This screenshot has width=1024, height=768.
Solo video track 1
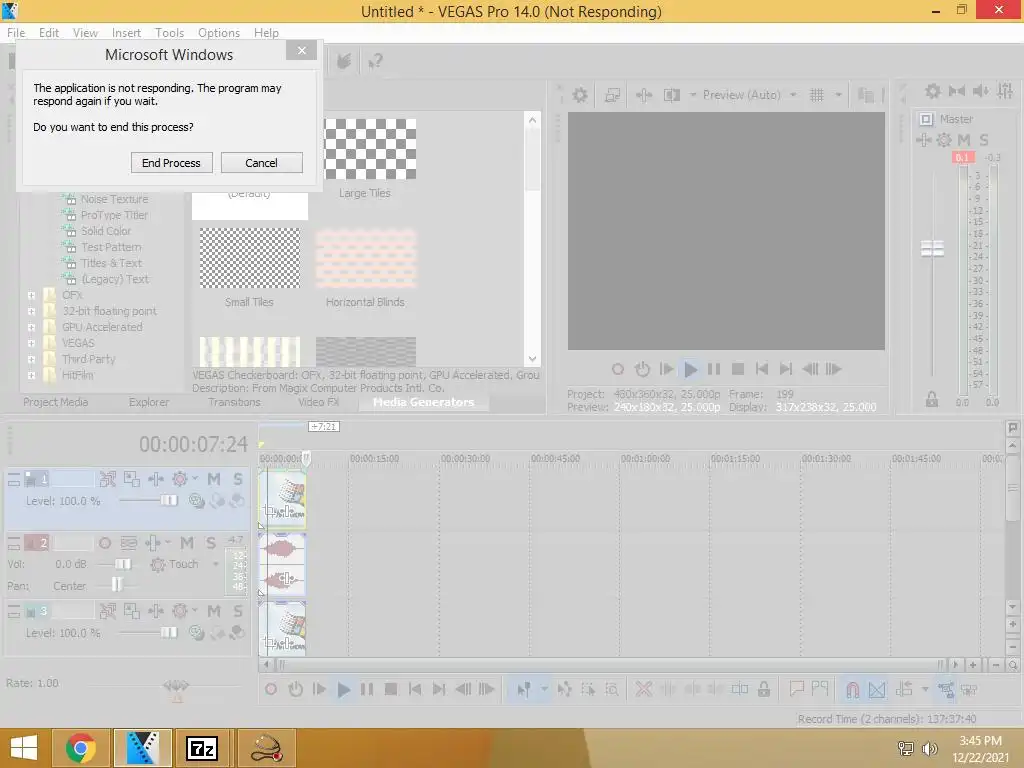[x=238, y=479]
